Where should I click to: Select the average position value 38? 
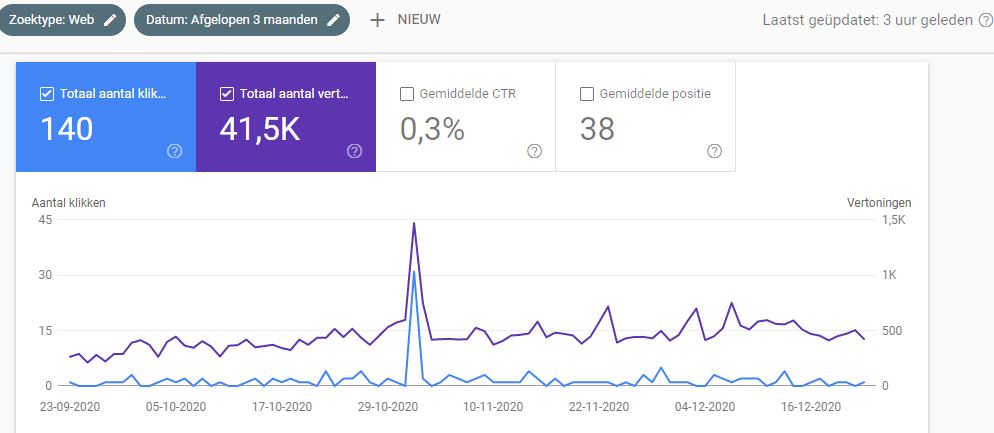(597, 129)
